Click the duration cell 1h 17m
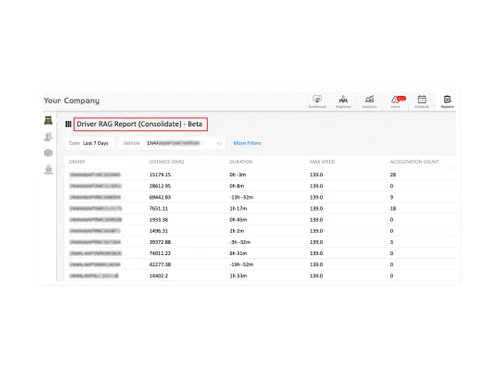500x375 pixels. pyautogui.click(x=238, y=209)
